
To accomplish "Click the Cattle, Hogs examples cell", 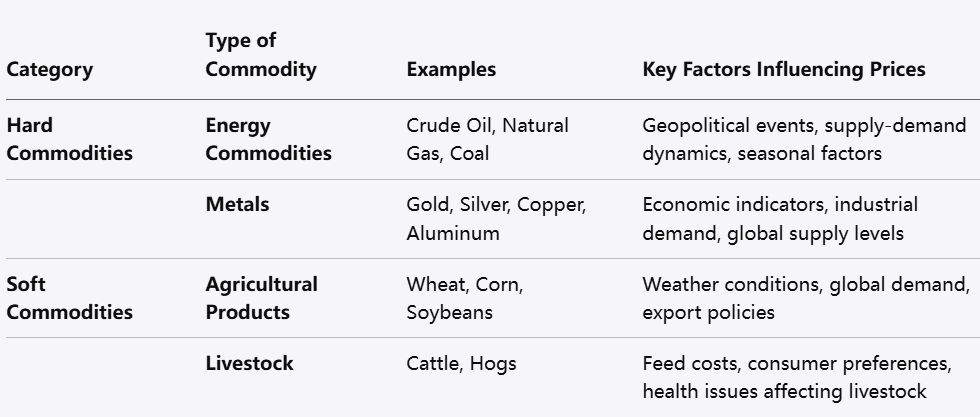I will coord(461,364).
